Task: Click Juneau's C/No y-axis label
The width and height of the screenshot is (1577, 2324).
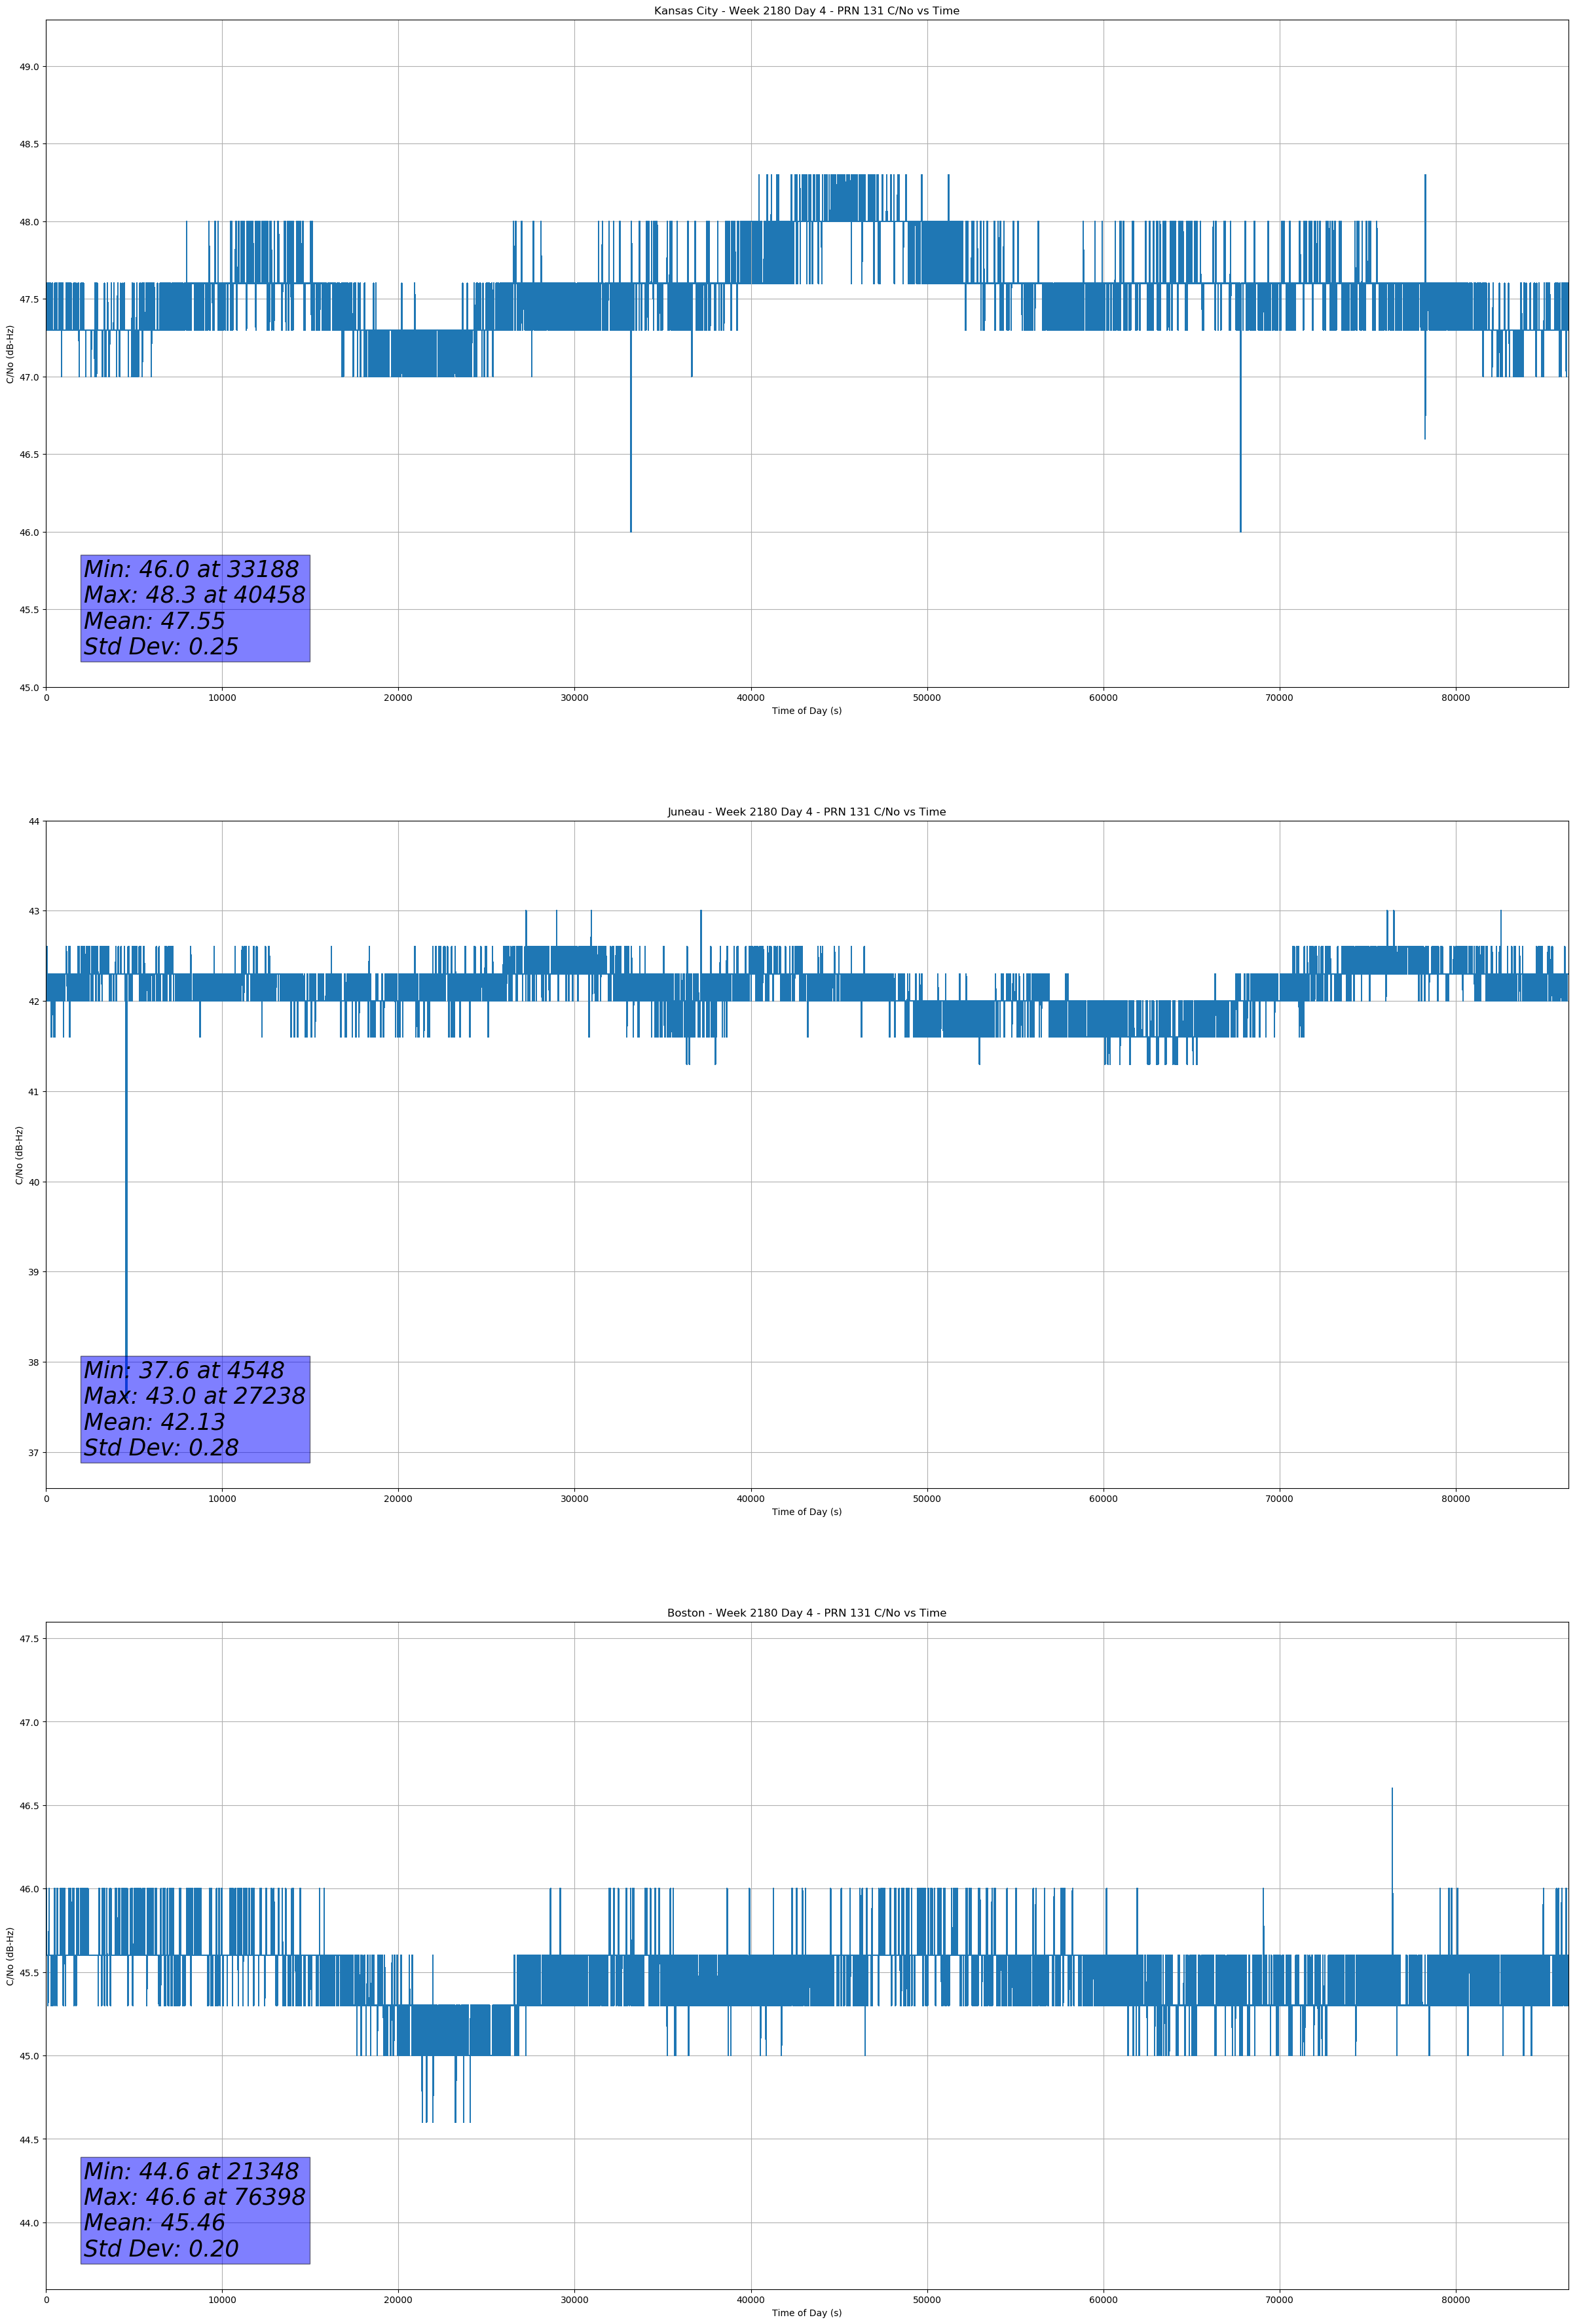Action: coord(18,1155)
